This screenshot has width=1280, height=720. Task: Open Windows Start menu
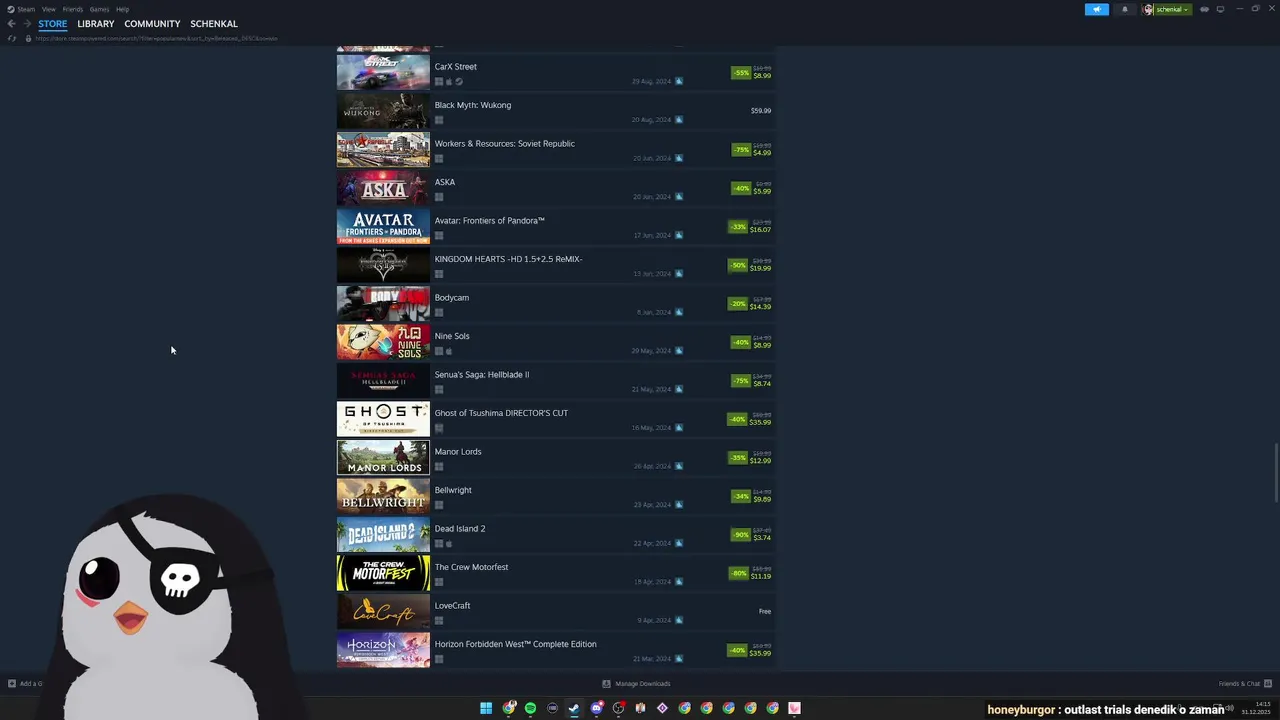point(486,708)
